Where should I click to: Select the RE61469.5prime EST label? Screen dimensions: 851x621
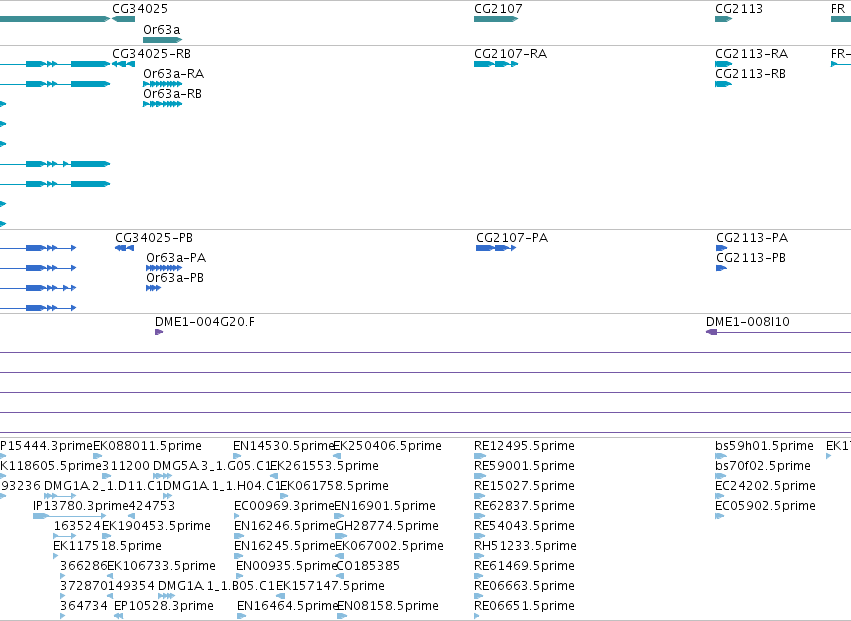524,566
